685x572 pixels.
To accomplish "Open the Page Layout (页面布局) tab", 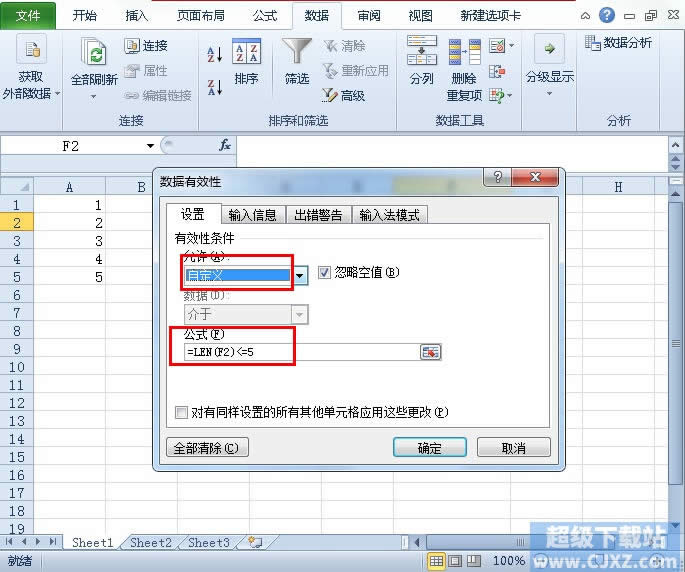I will (x=201, y=16).
